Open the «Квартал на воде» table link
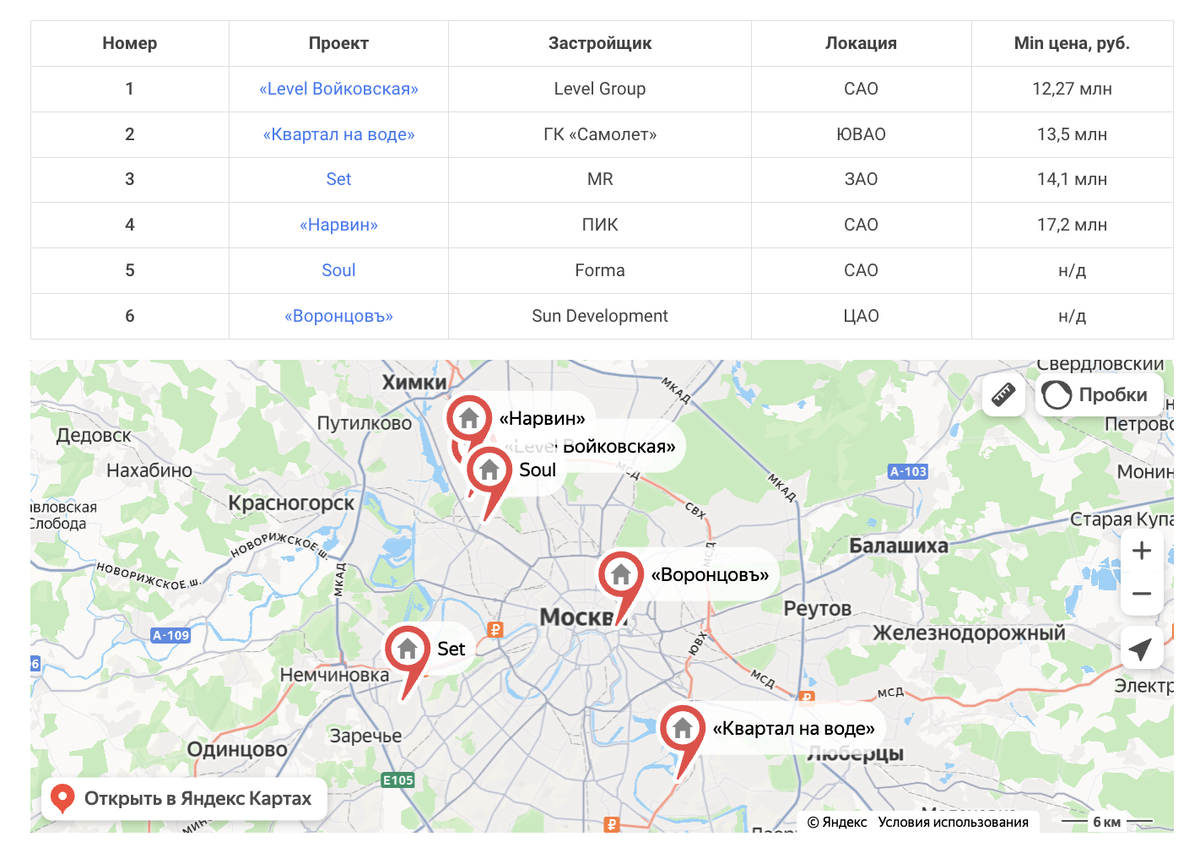The width and height of the screenshot is (1200, 853). [x=339, y=134]
